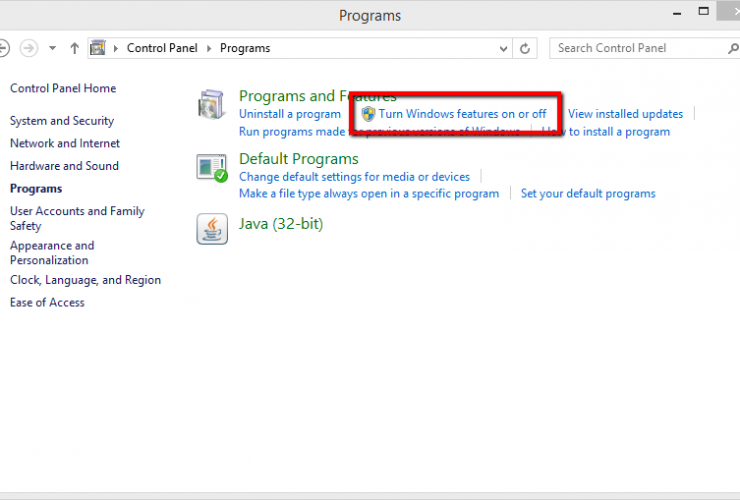
Task: Click Uninstall a program link
Action: 290,114
